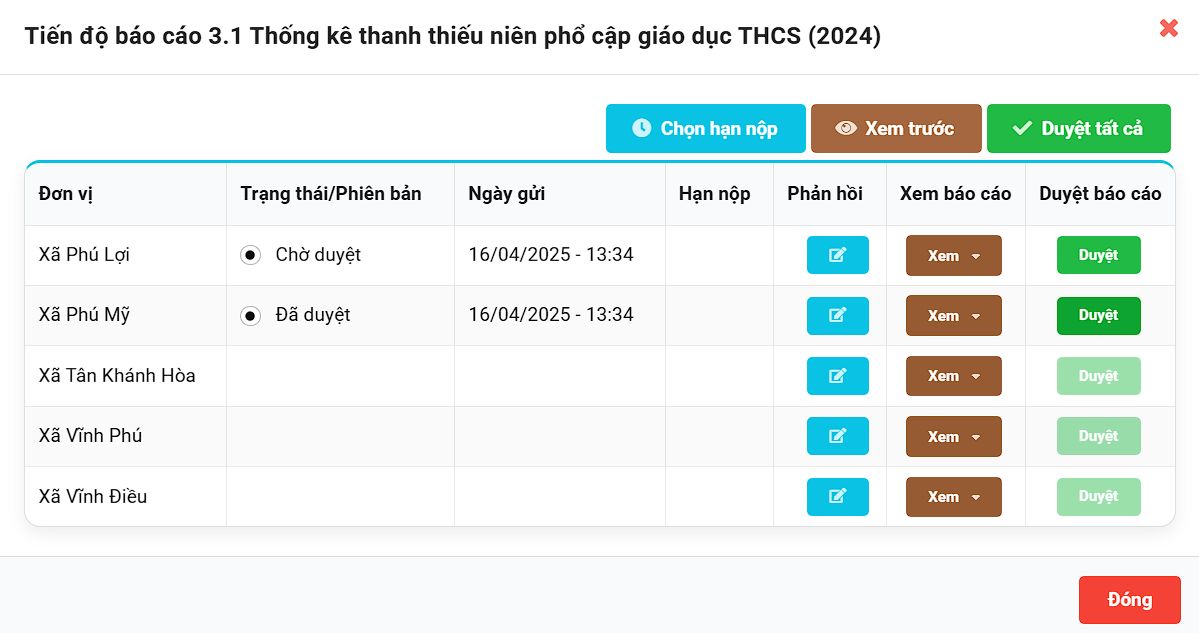Viewport: 1199px width, 633px height.
Task: Click Duyệt button for Xã Phú Mỹ
Action: (1098, 316)
